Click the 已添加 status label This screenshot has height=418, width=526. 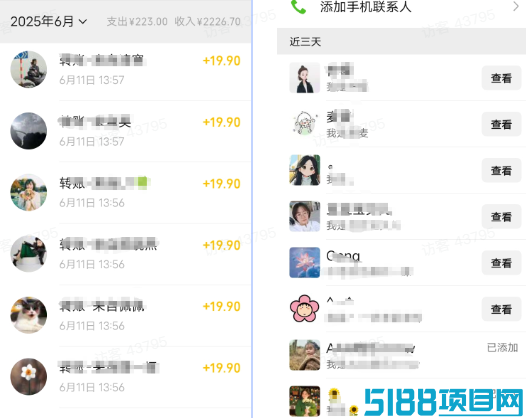coord(503,348)
